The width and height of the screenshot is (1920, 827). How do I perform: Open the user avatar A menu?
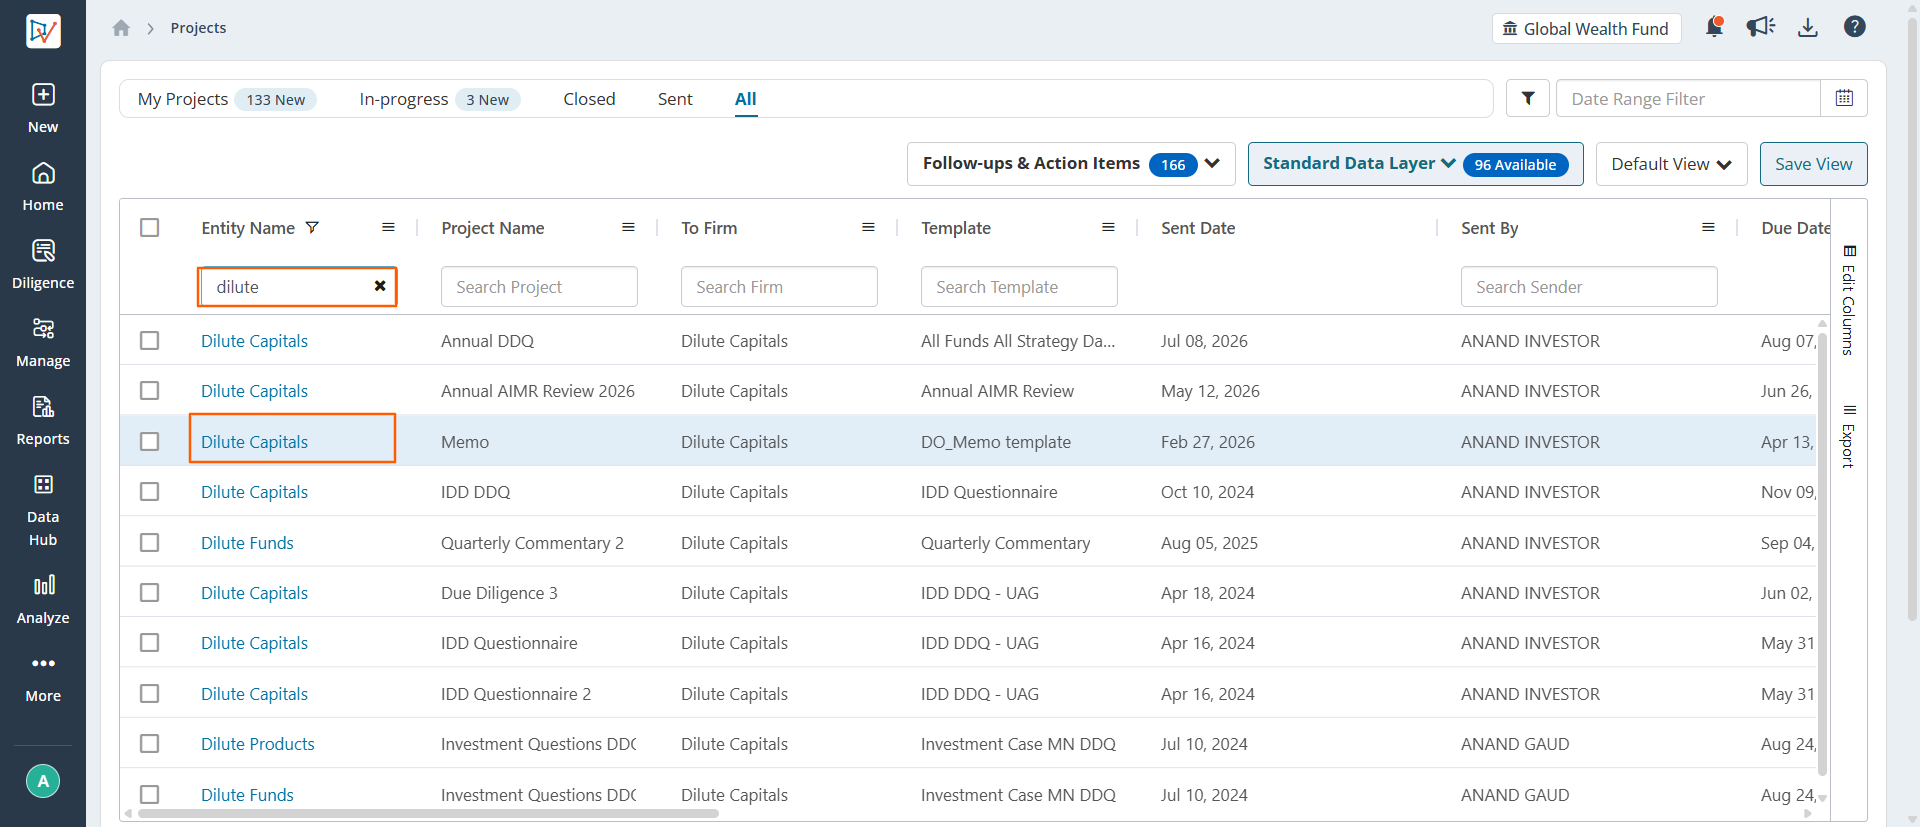[x=43, y=781]
